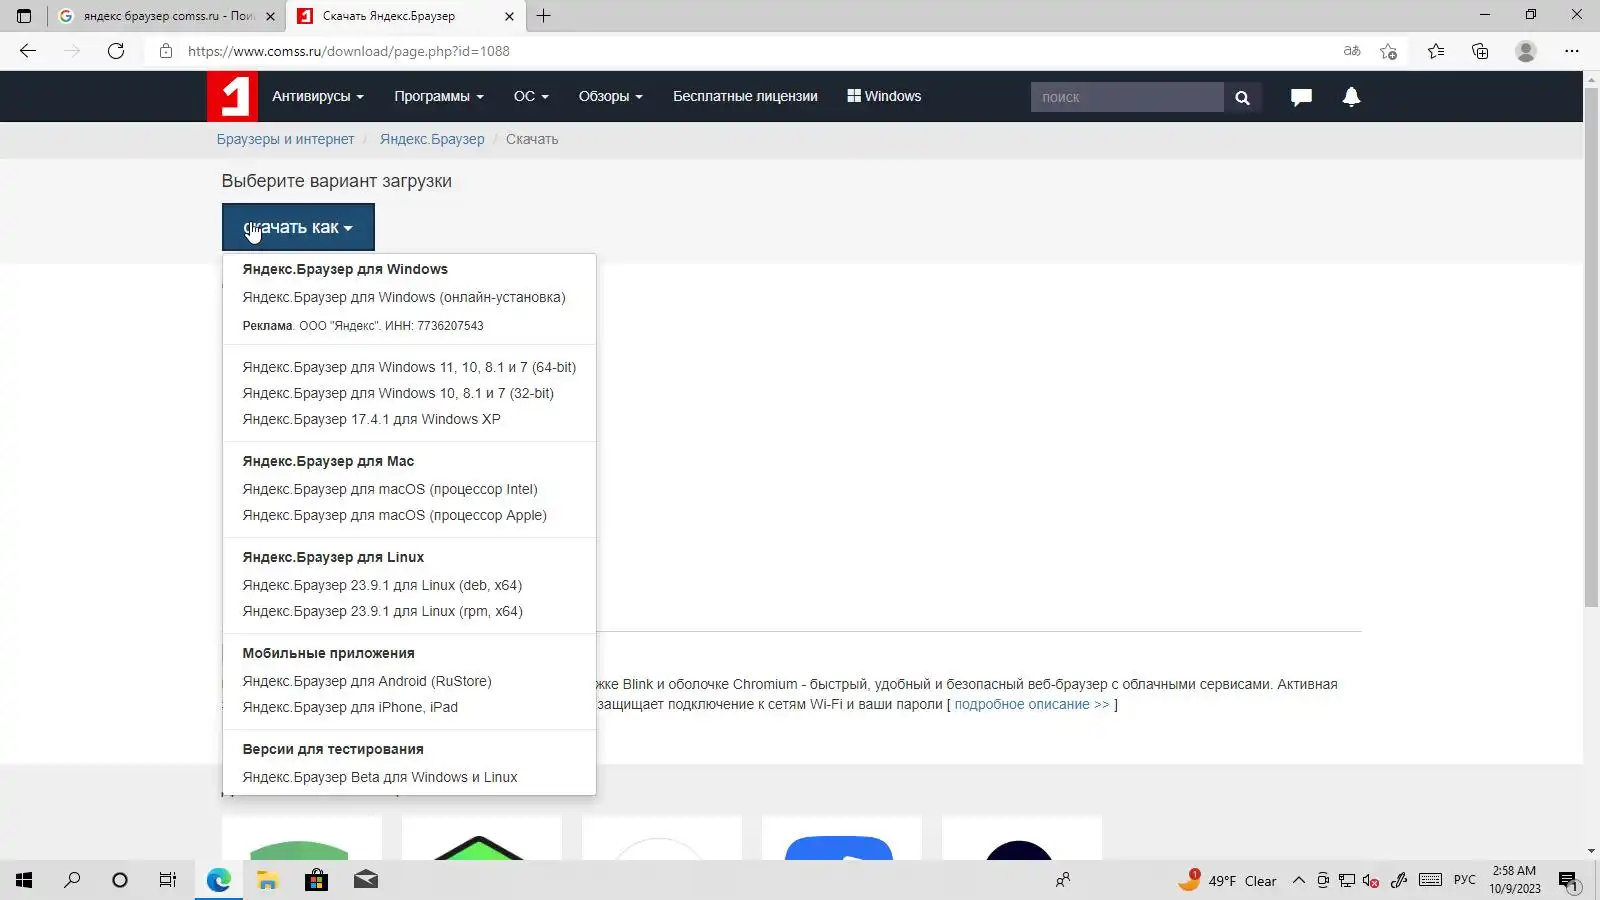The image size is (1600, 900).
Task: Expand the Антивирусы menu
Action: click(318, 96)
